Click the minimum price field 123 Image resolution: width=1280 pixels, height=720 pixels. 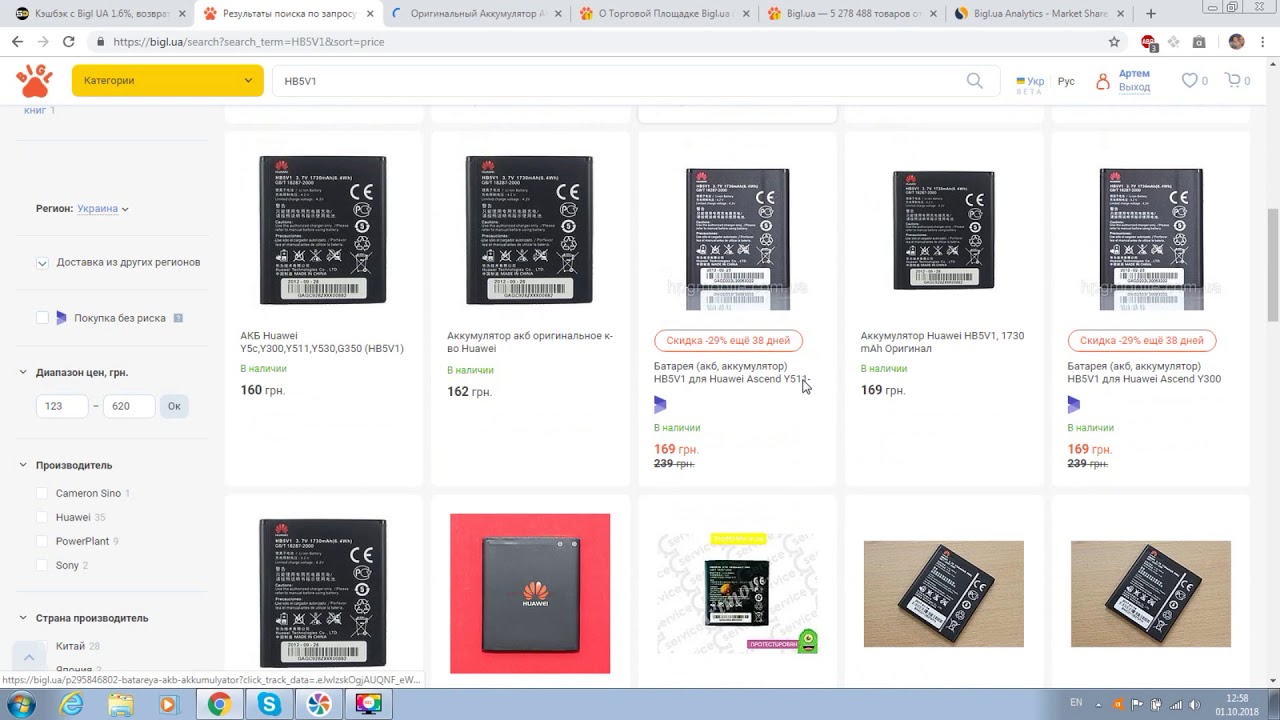pos(61,406)
